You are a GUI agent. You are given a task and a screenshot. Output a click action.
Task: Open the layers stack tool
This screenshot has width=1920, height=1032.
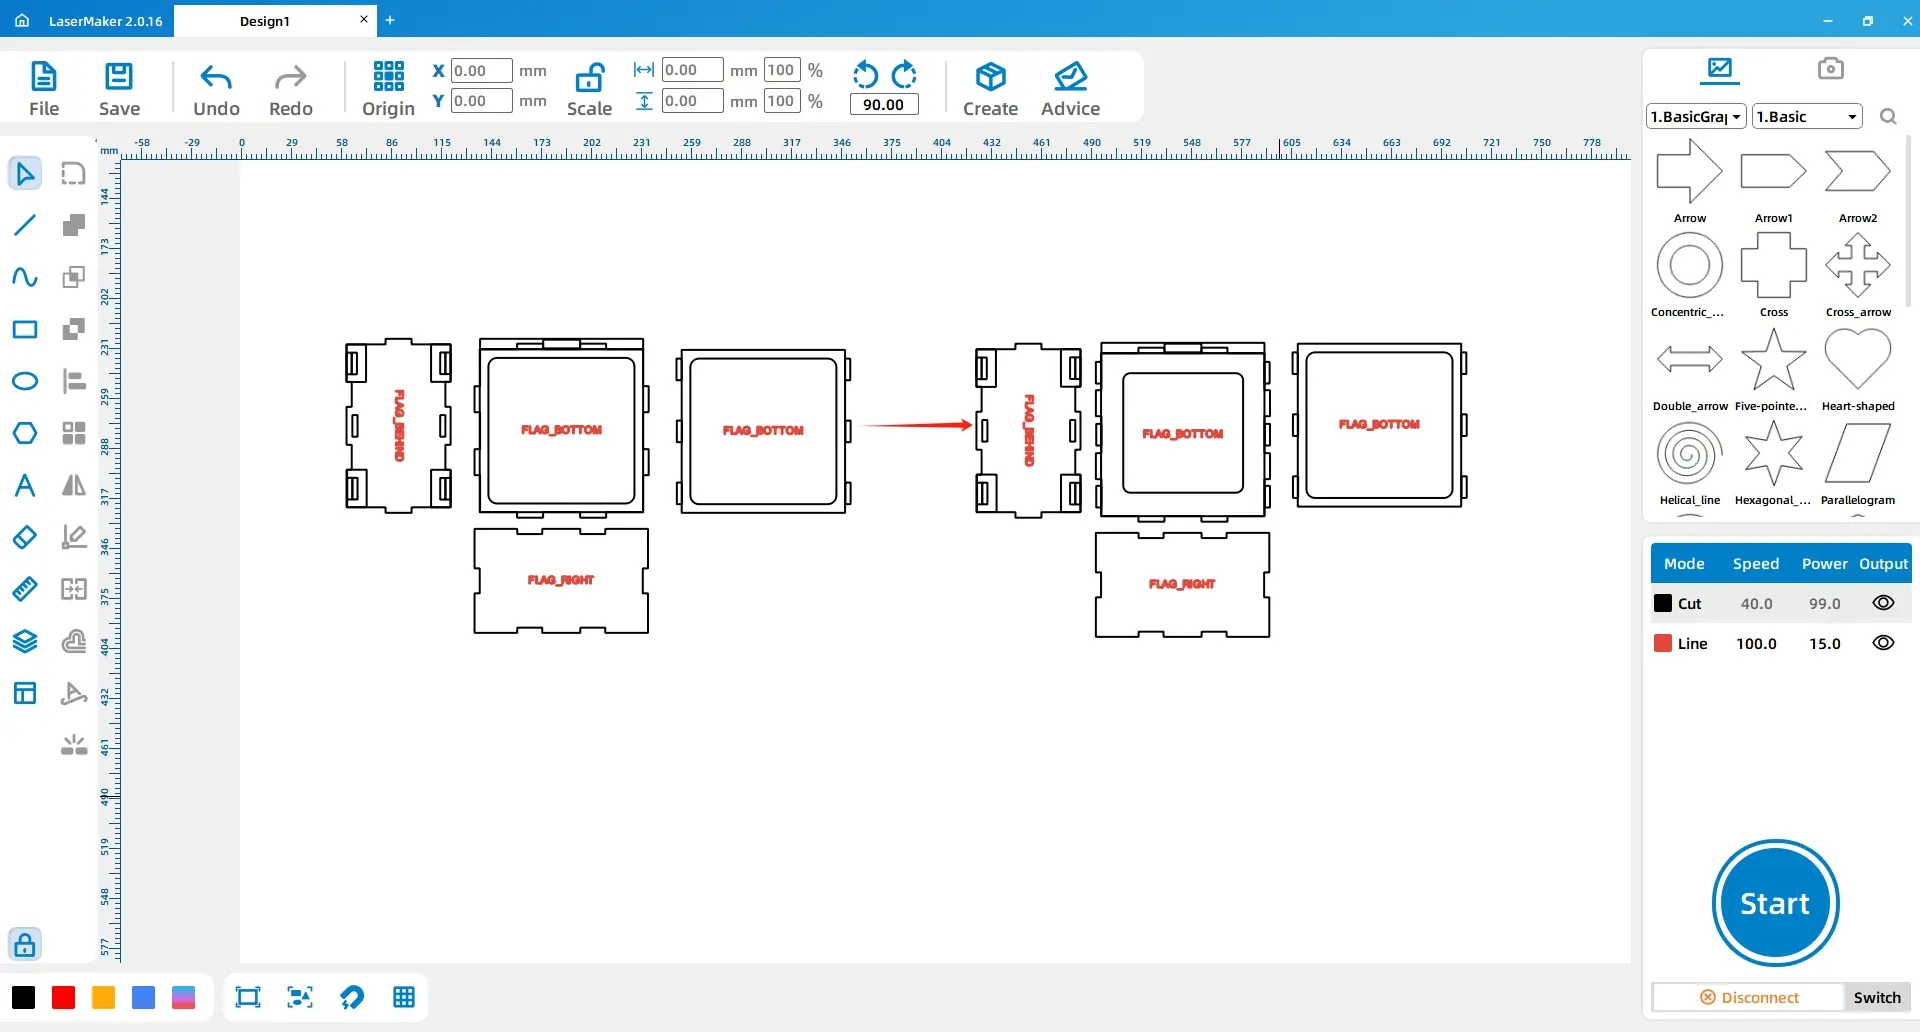25,641
